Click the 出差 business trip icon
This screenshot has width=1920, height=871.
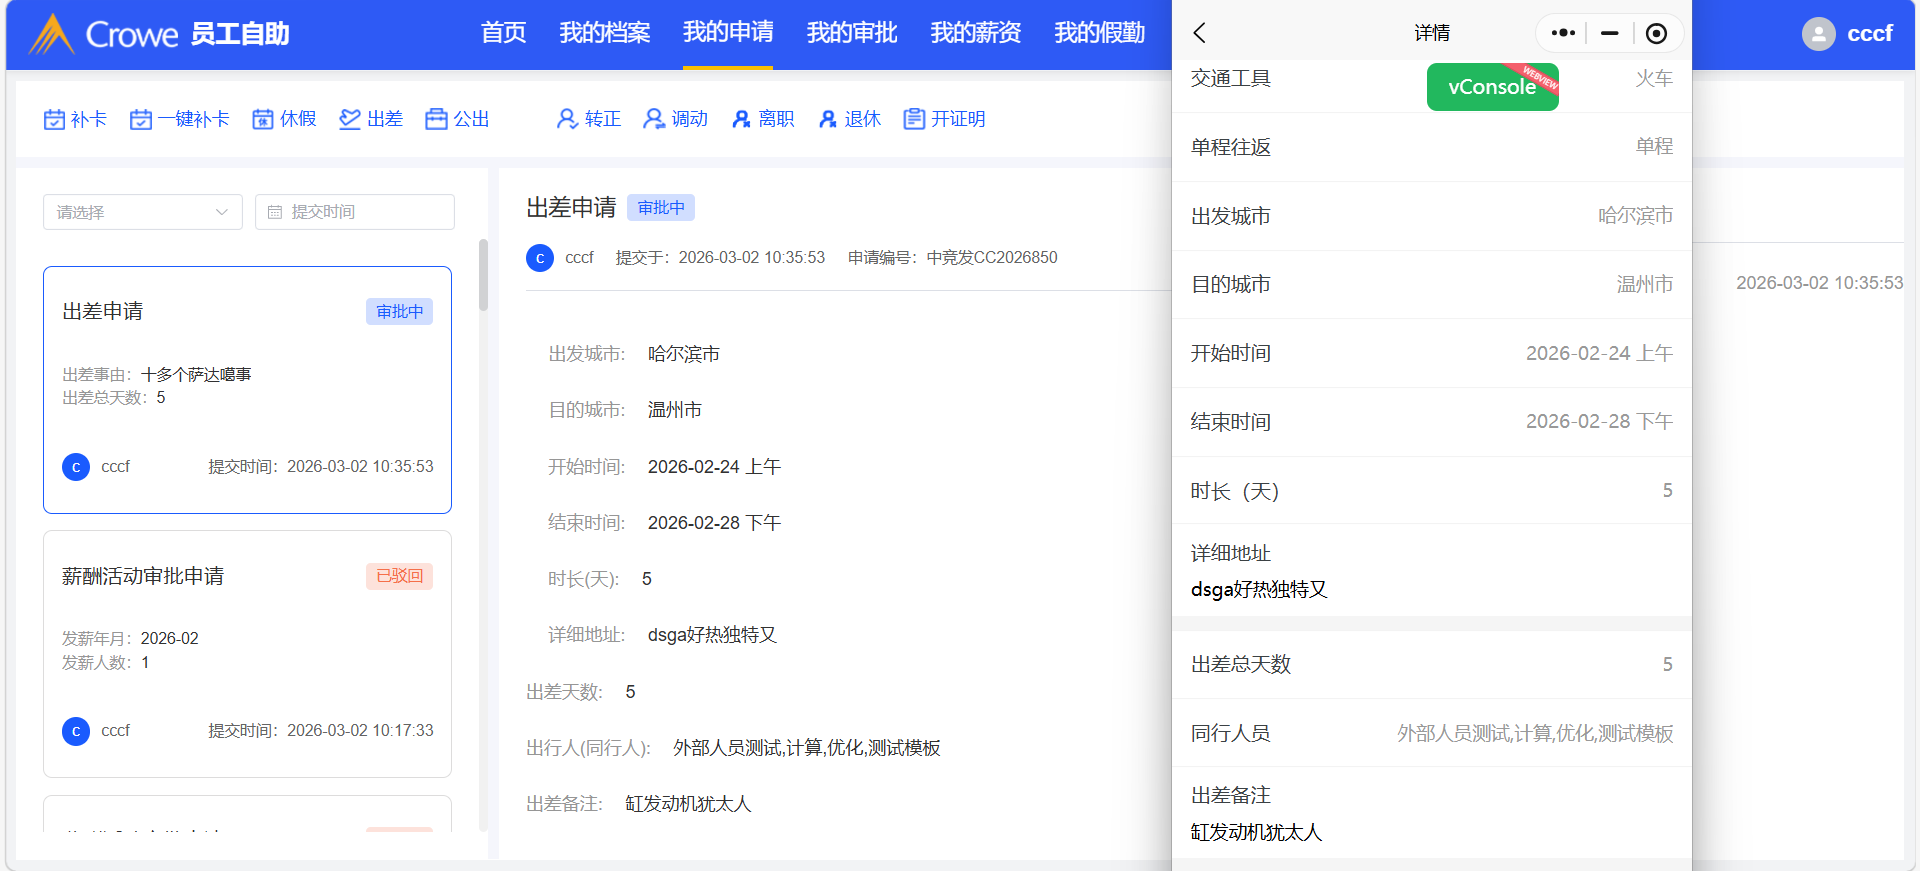coord(350,120)
